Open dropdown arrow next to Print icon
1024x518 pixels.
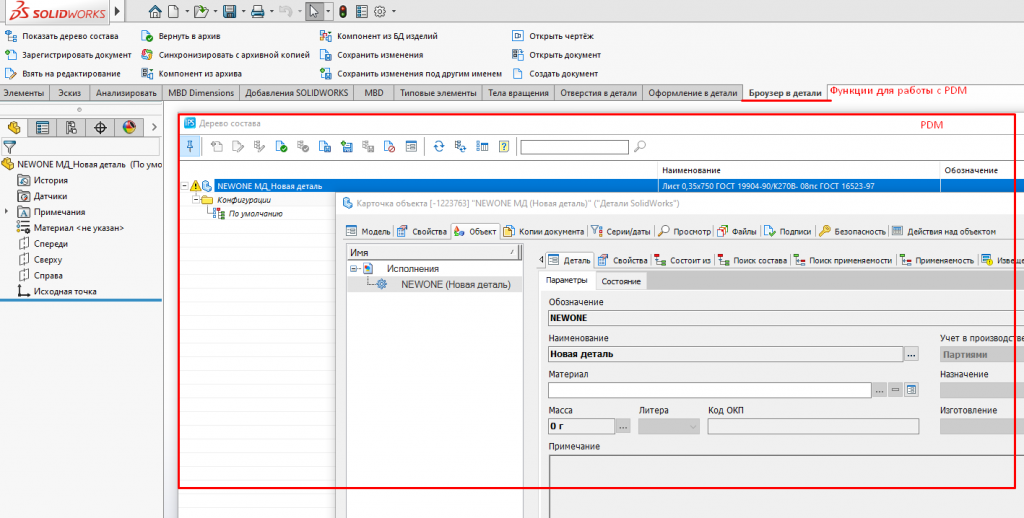coord(272,12)
